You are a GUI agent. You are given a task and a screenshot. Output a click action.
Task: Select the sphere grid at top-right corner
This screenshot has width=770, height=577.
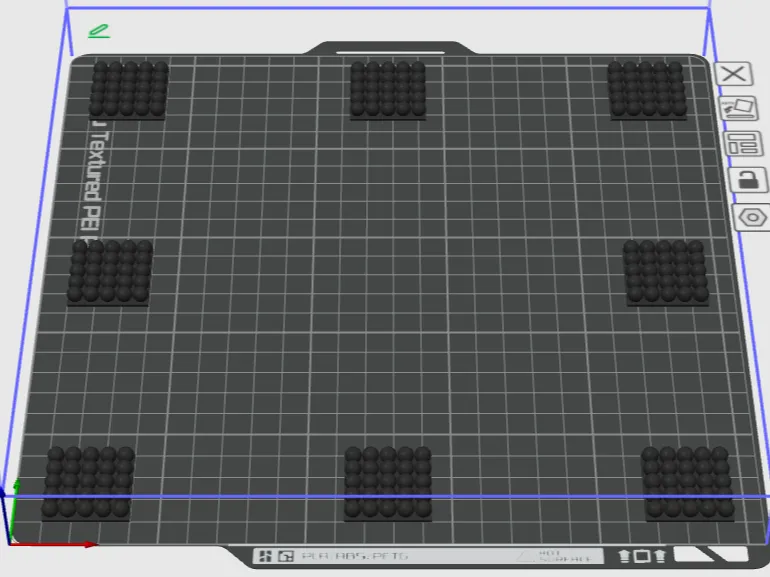click(647, 90)
